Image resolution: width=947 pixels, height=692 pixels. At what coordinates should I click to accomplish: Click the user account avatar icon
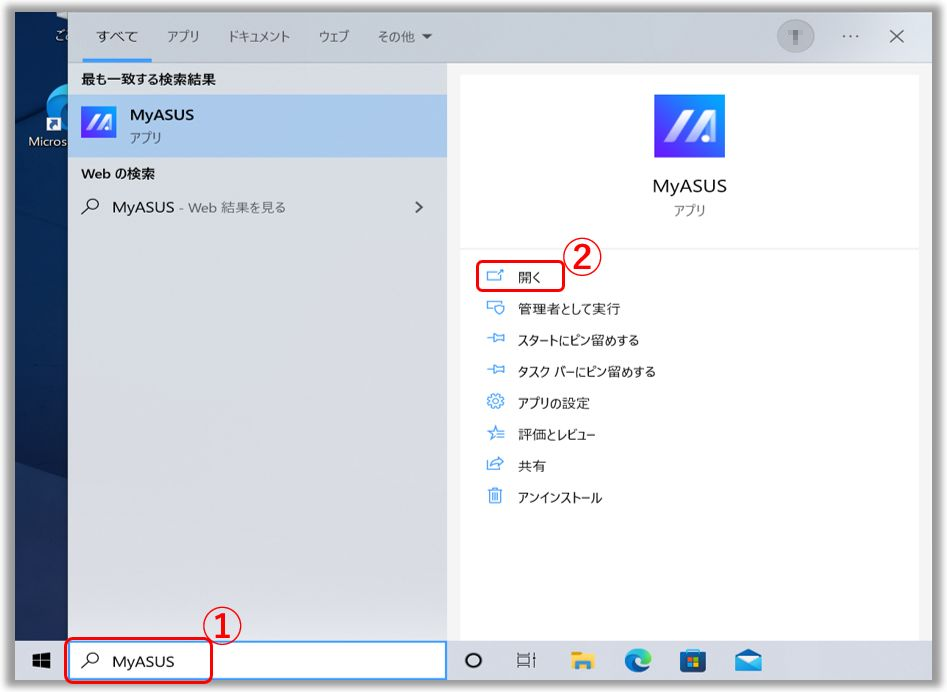click(x=795, y=36)
